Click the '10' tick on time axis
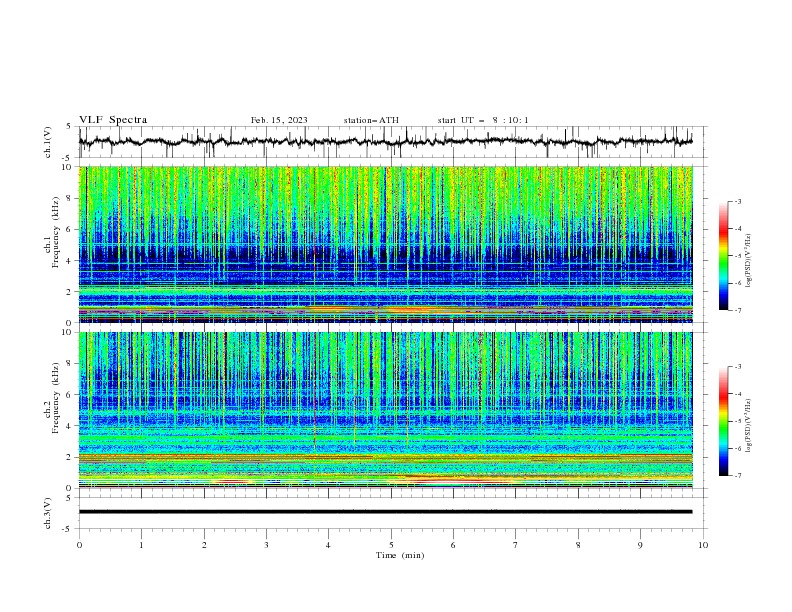792x612 pixels. (703, 545)
